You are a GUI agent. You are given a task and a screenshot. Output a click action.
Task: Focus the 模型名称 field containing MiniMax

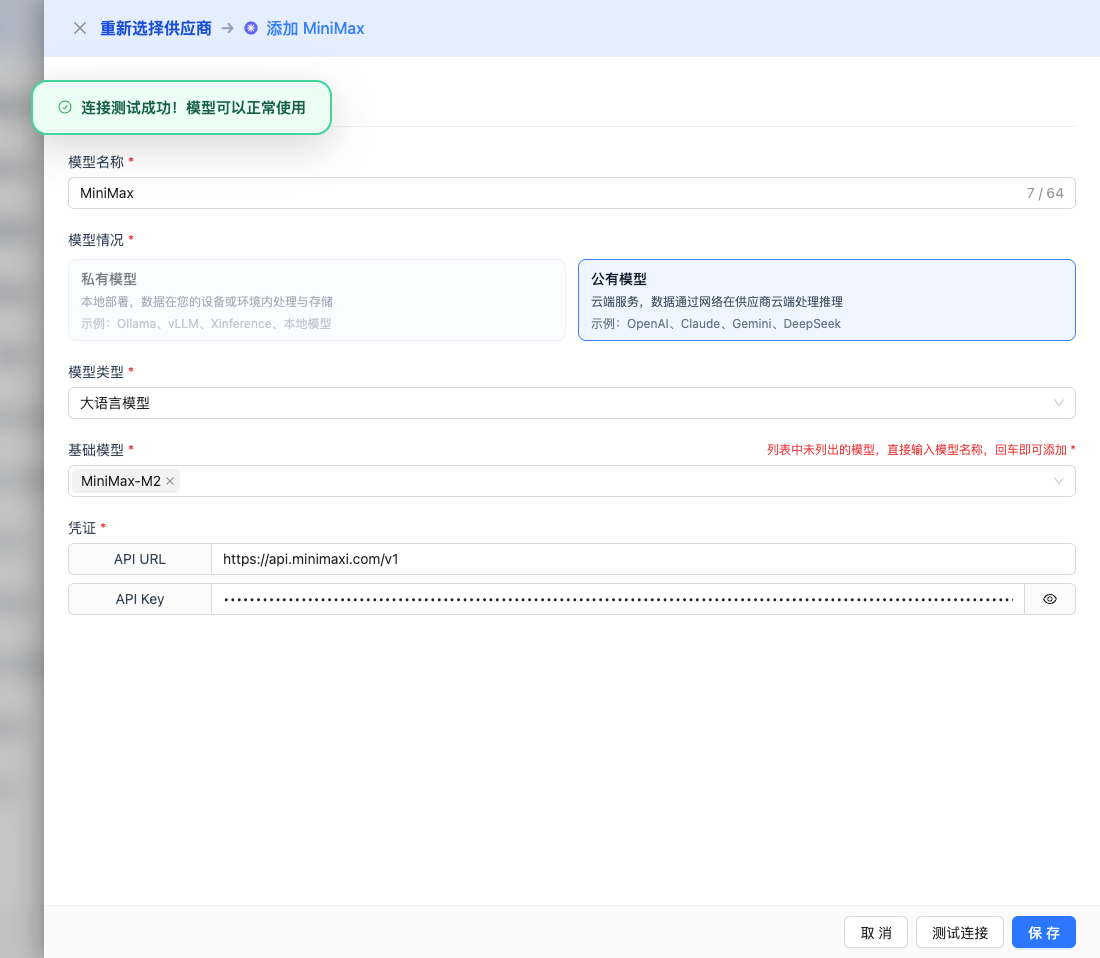click(x=540, y=193)
